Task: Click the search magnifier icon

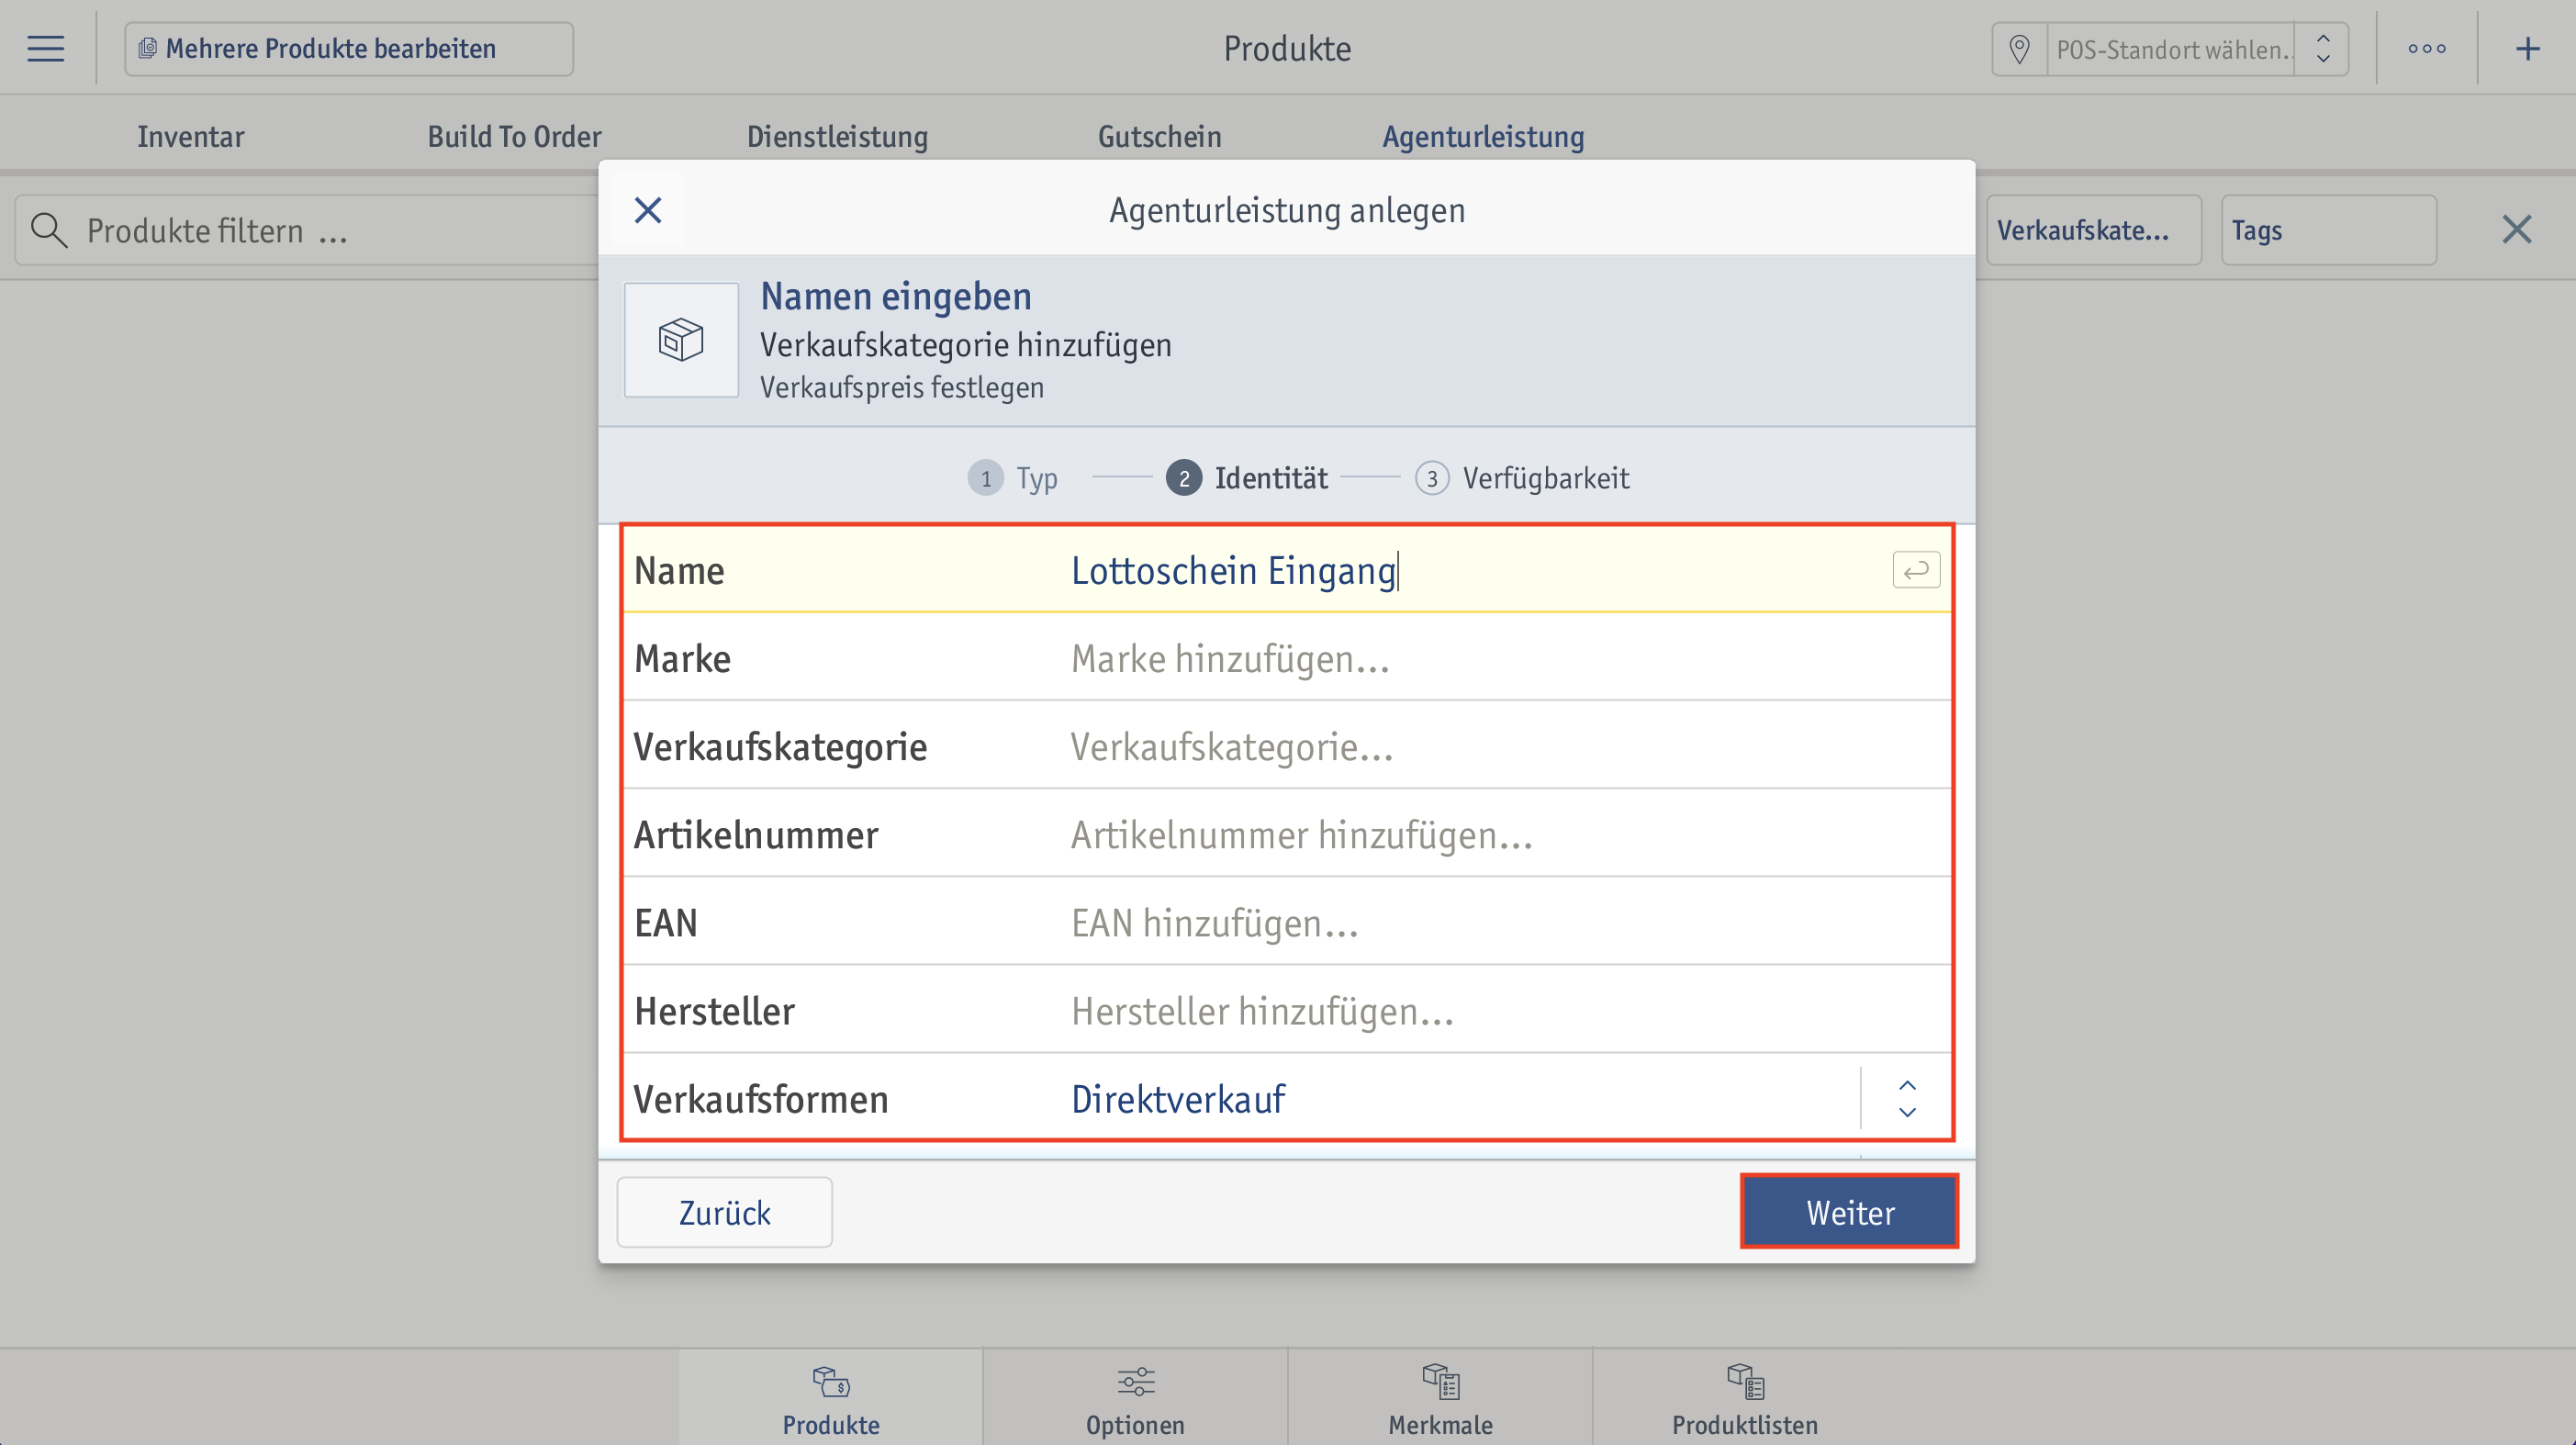Action: 48,230
